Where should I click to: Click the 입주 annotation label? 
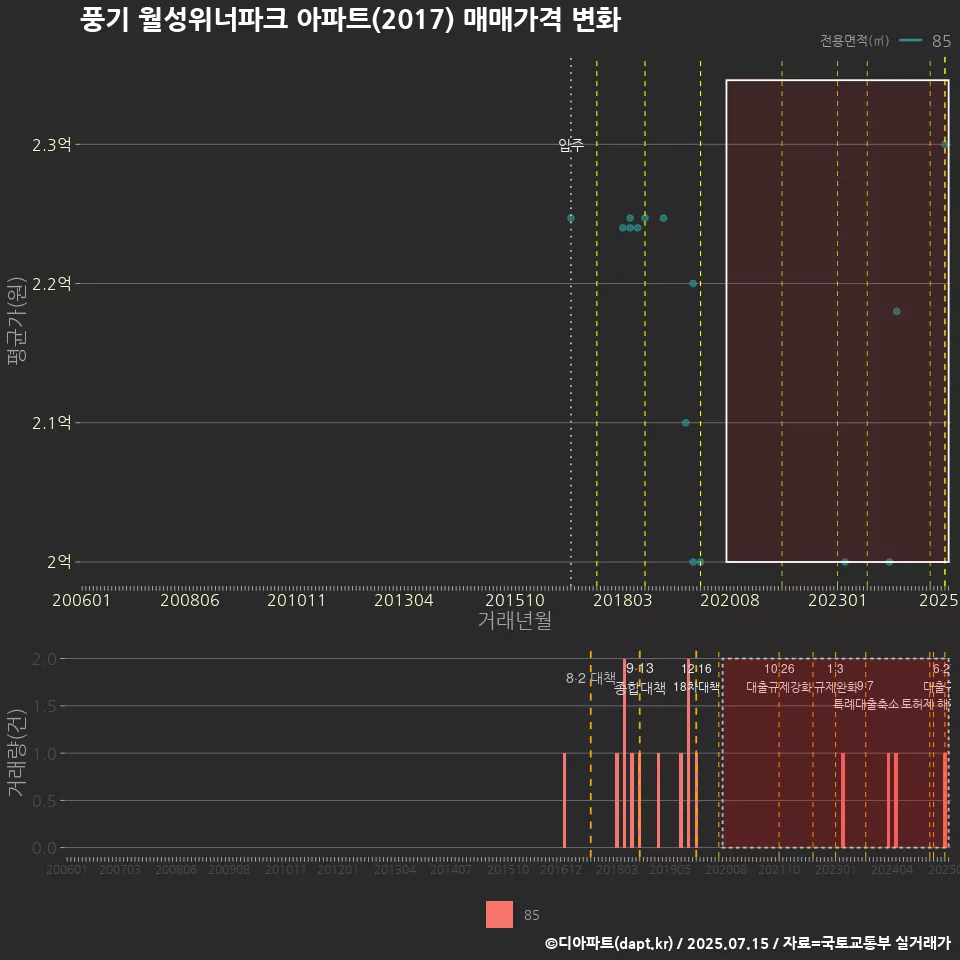[x=571, y=145]
